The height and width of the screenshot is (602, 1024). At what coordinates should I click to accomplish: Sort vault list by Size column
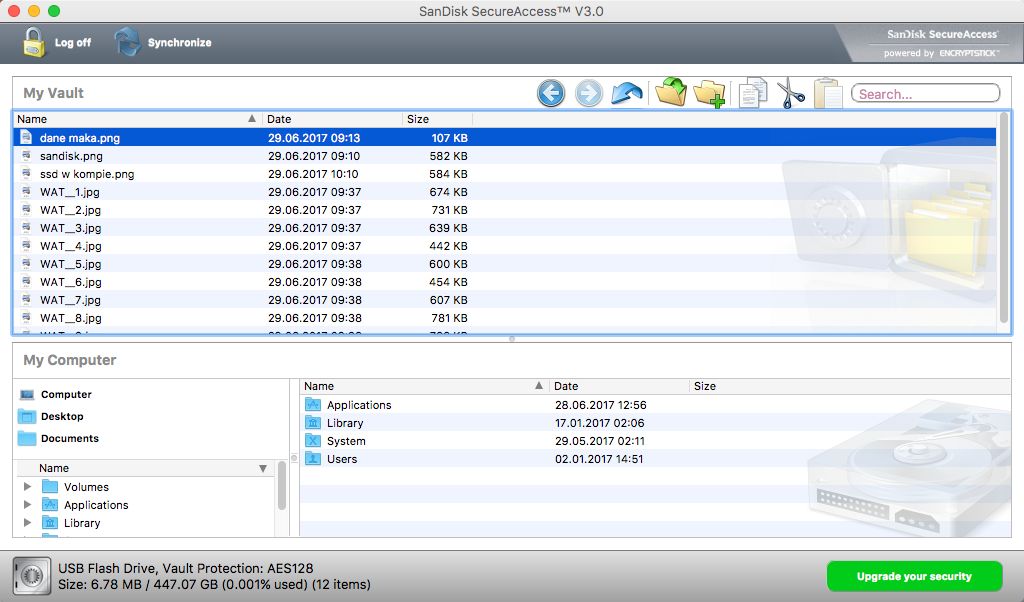tap(437, 119)
